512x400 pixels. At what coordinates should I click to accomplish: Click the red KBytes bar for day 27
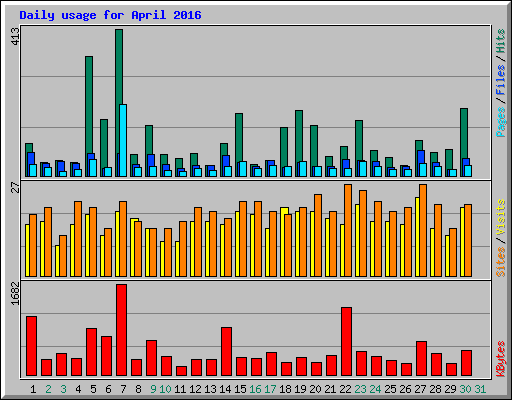point(421,359)
